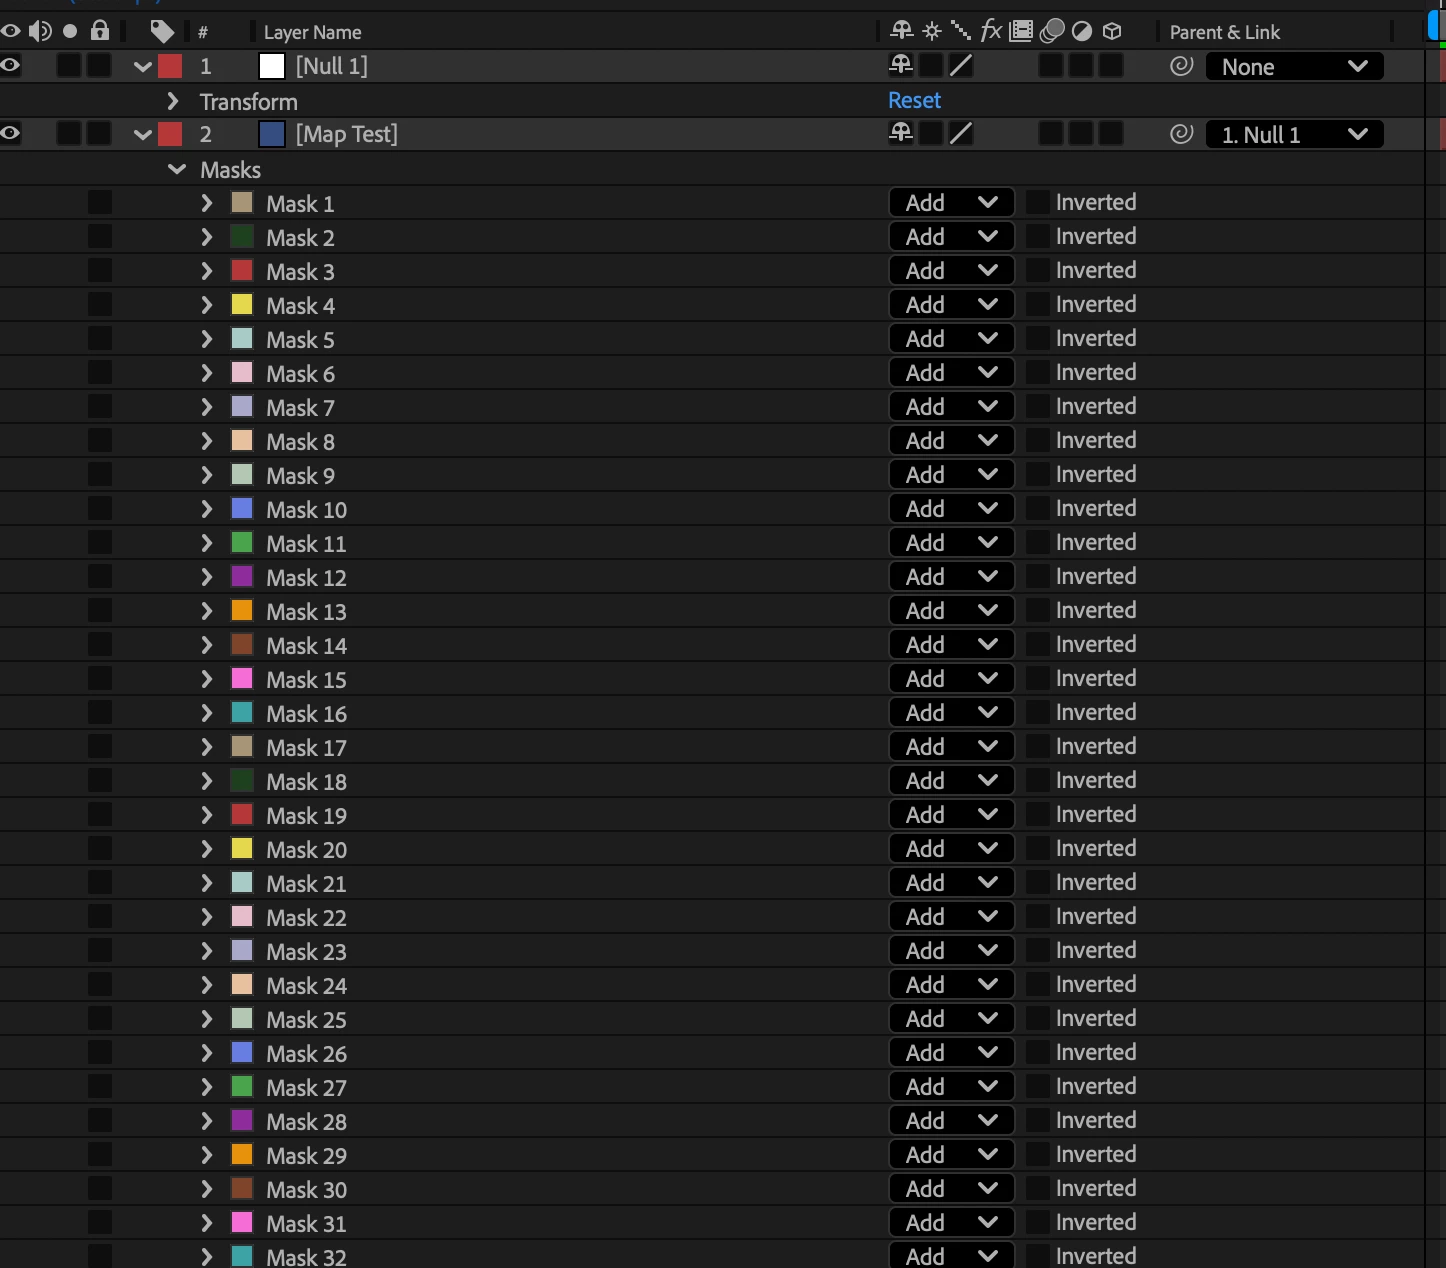Select the Mask 7 row name

300,408
